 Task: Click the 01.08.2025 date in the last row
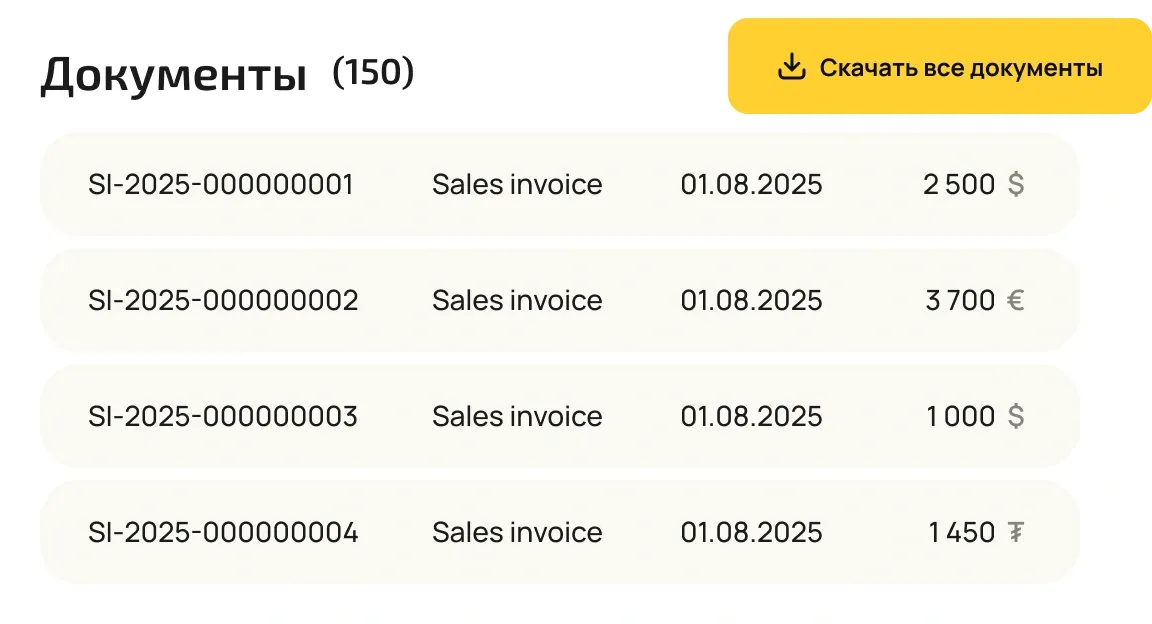(x=751, y=533)
